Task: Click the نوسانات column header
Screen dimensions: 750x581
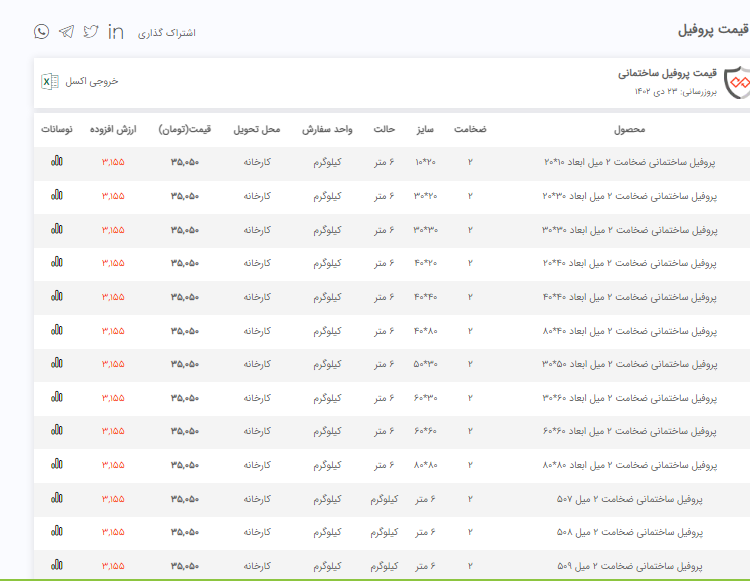Action: (56, 129)
